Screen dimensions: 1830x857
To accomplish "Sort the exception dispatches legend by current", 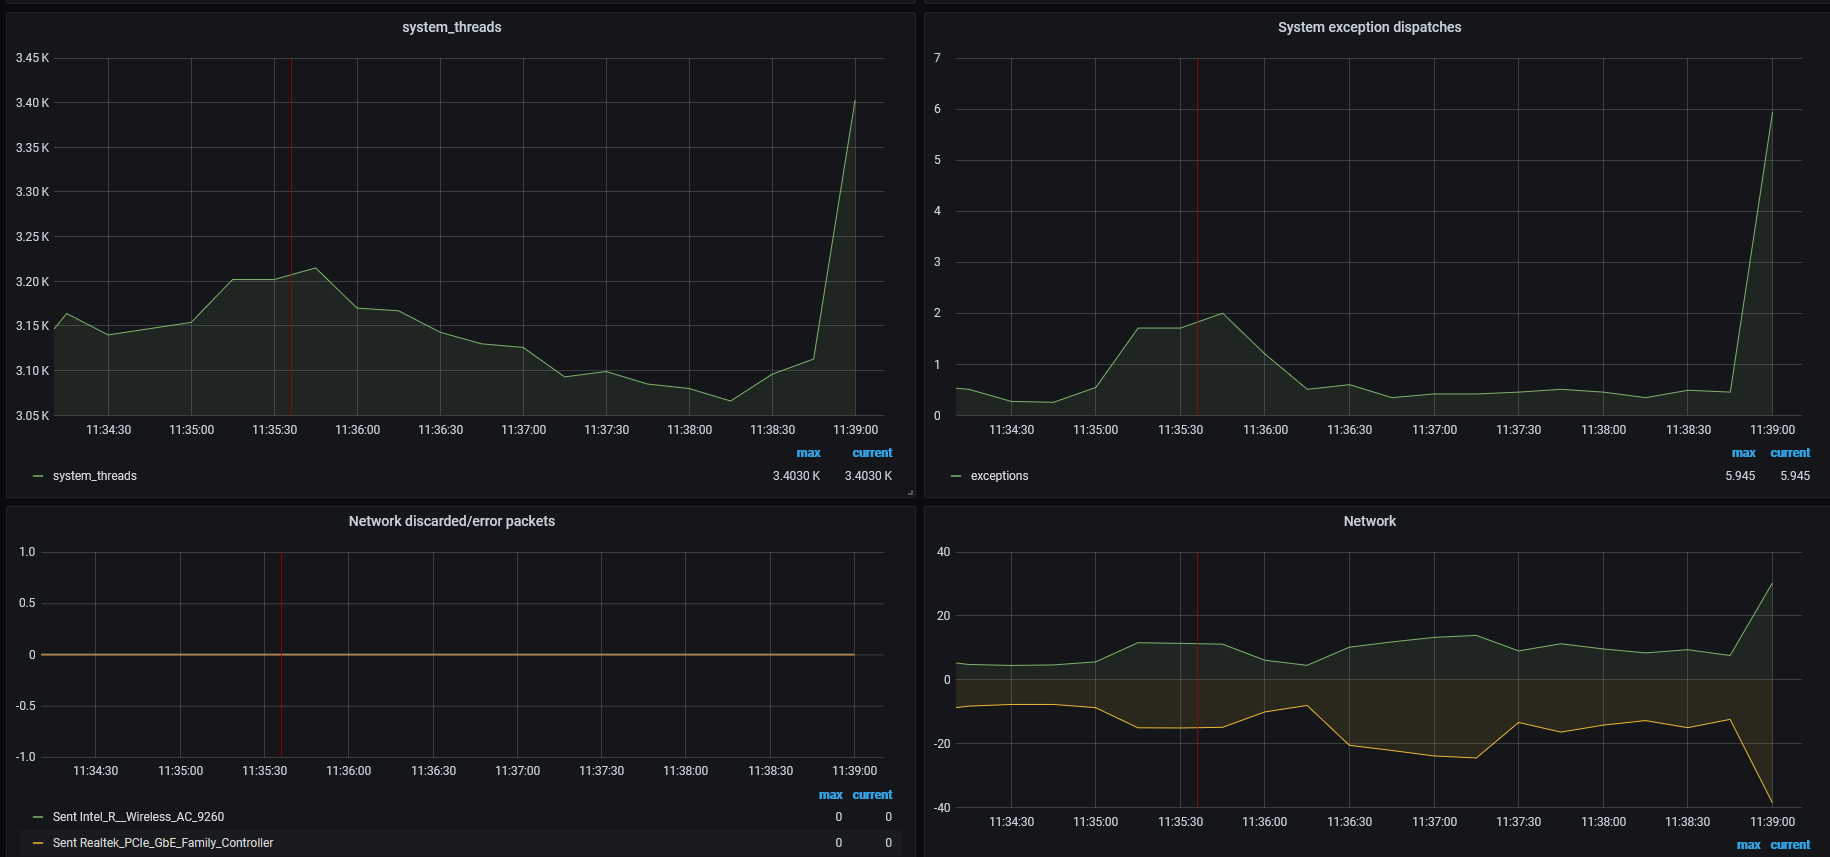I will click(1790, 453).
